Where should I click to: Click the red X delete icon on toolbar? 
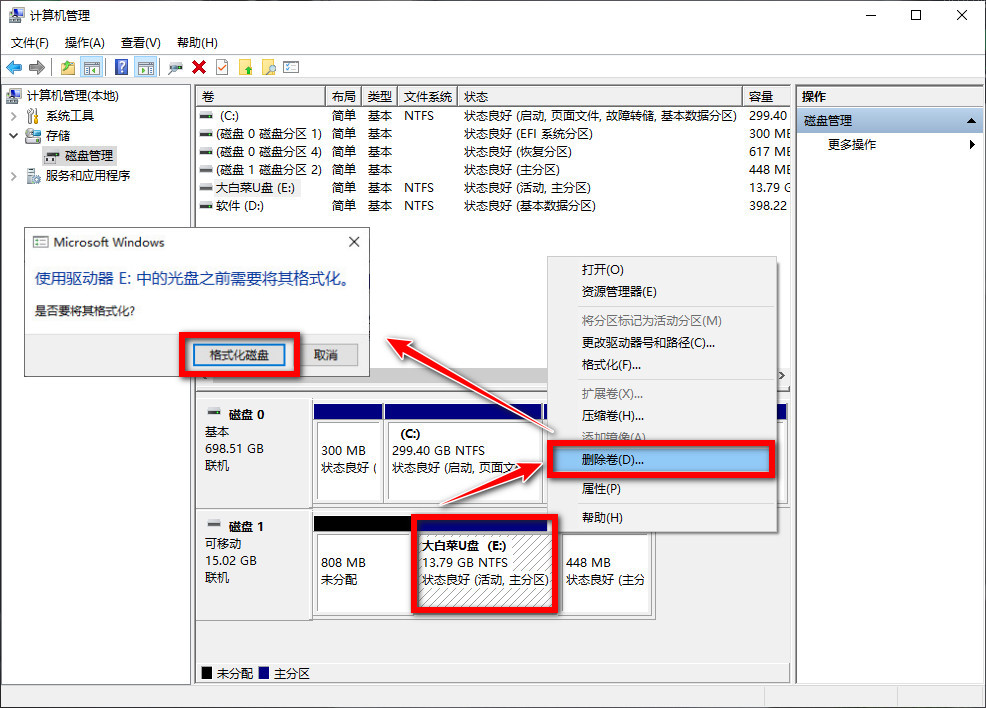point(199,67)
